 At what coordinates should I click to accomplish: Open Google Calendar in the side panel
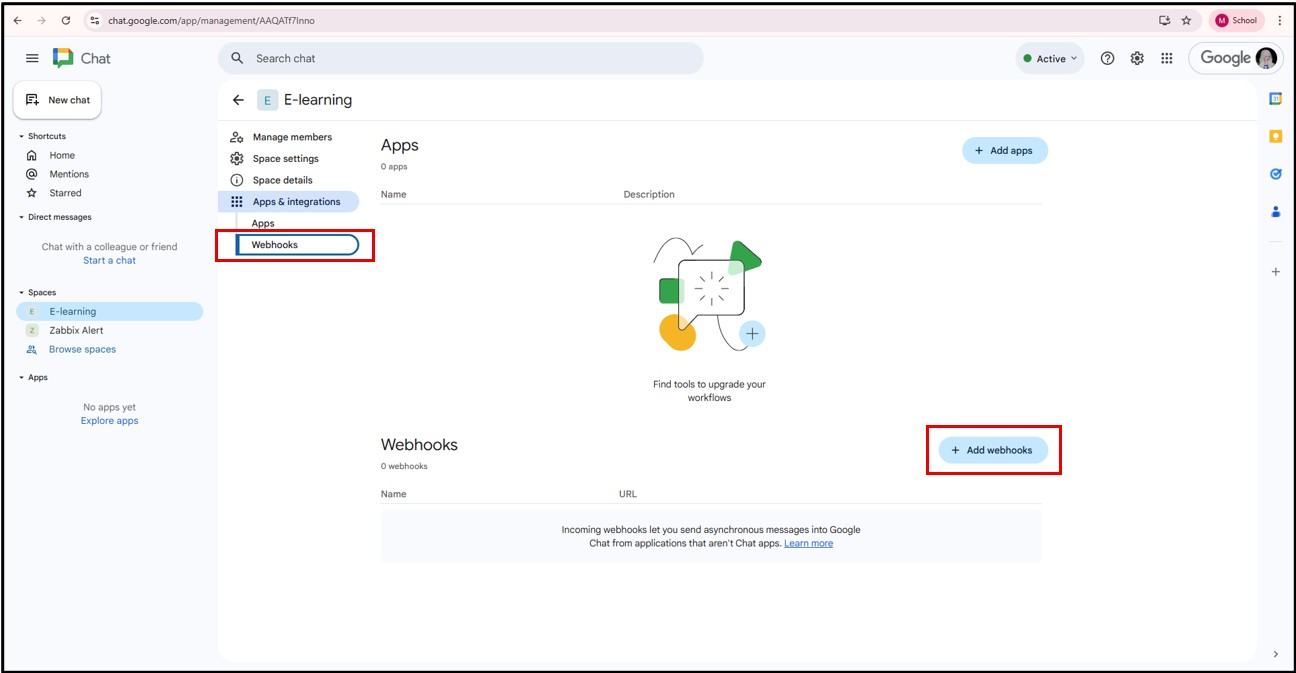point(1275,98)
